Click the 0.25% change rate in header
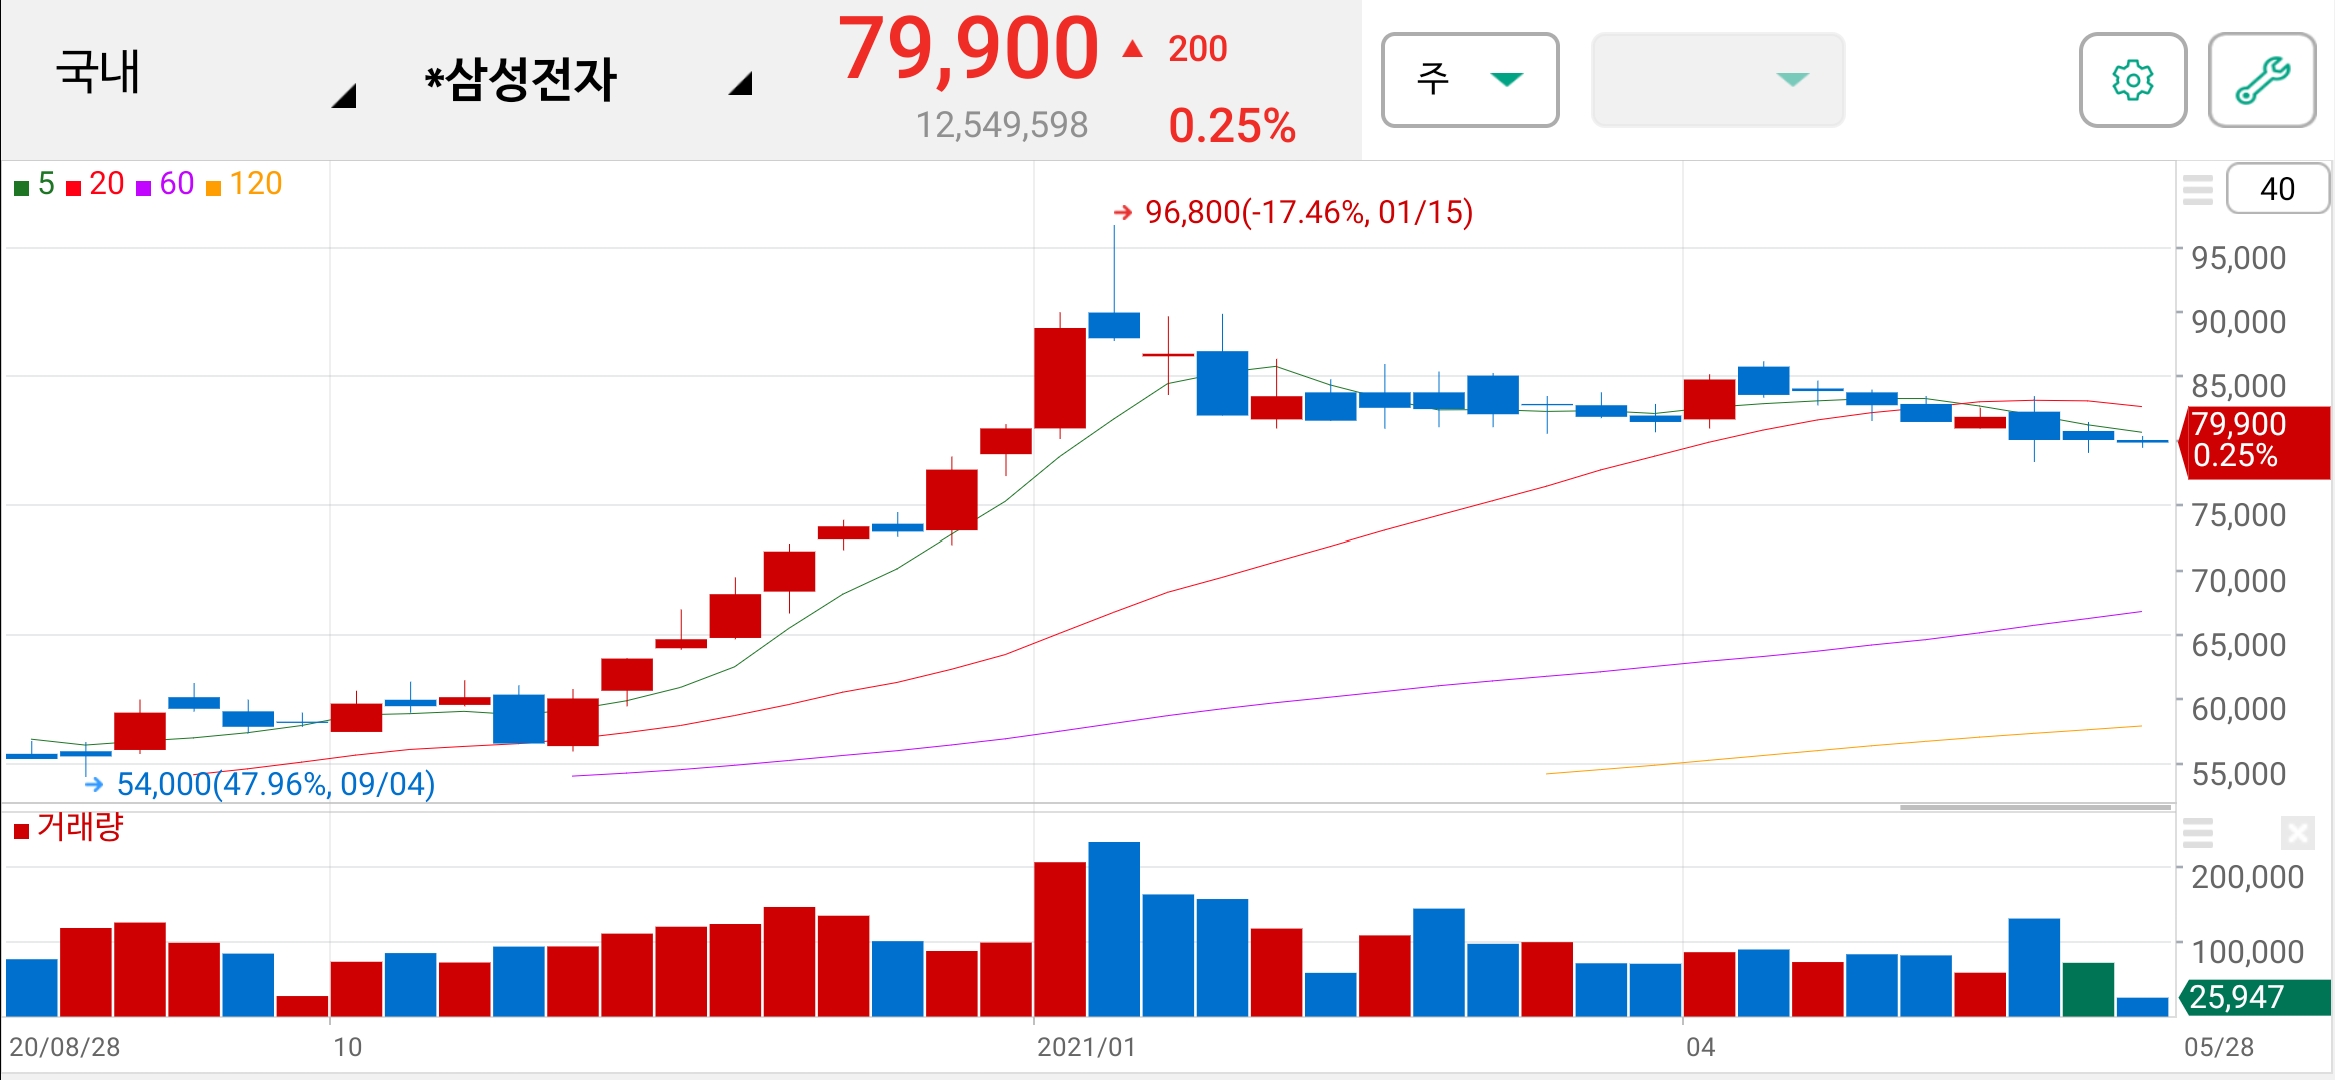This screenshot has height=1080, width=2335. click(1232, 126)
